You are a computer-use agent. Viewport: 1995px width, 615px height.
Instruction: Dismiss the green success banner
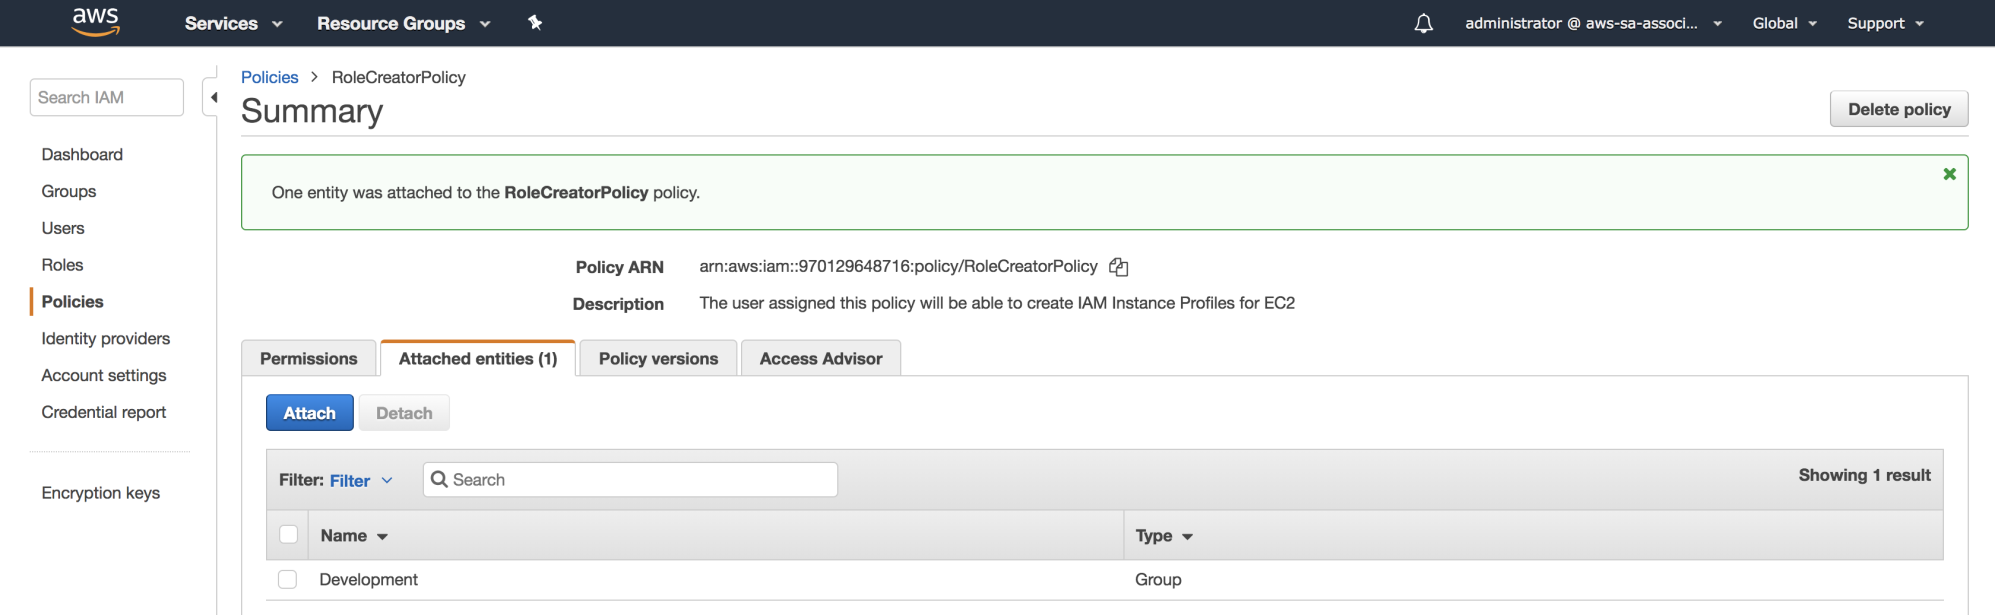tap(1949, 174)
